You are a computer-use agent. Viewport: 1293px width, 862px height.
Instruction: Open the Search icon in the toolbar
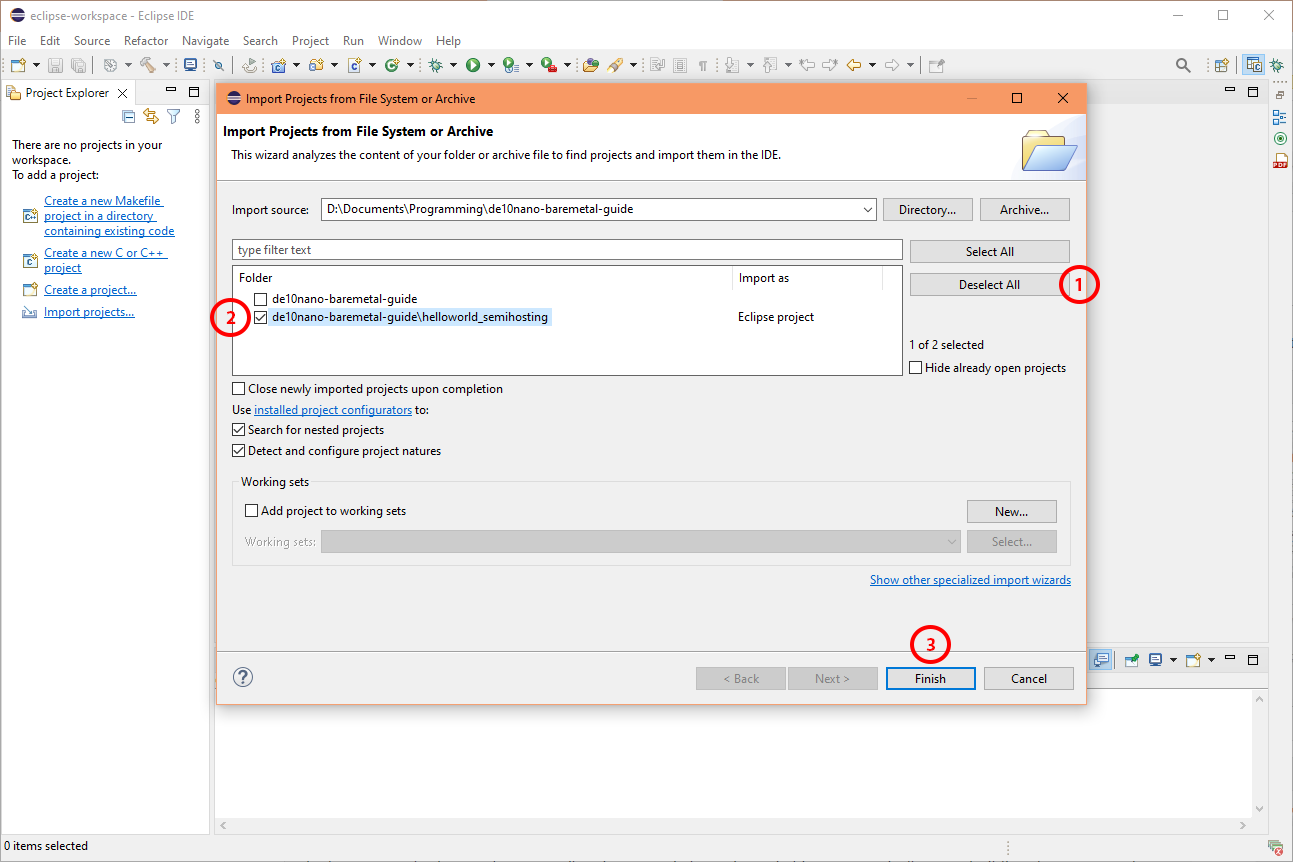[x=1183, y=64]
